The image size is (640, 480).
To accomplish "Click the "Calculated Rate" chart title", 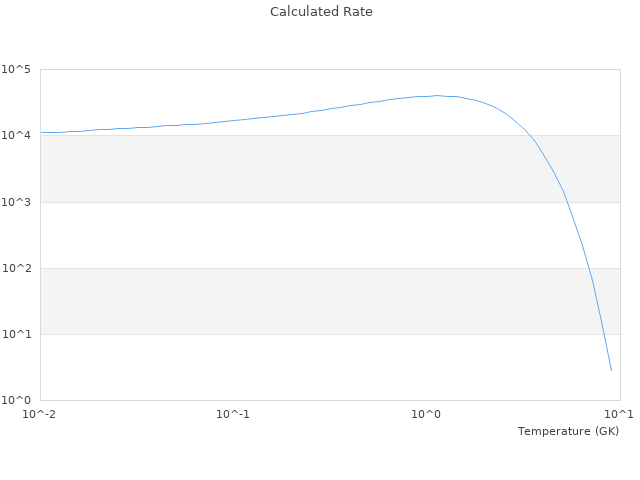I will pyautogui.click(x=320, y=12).
